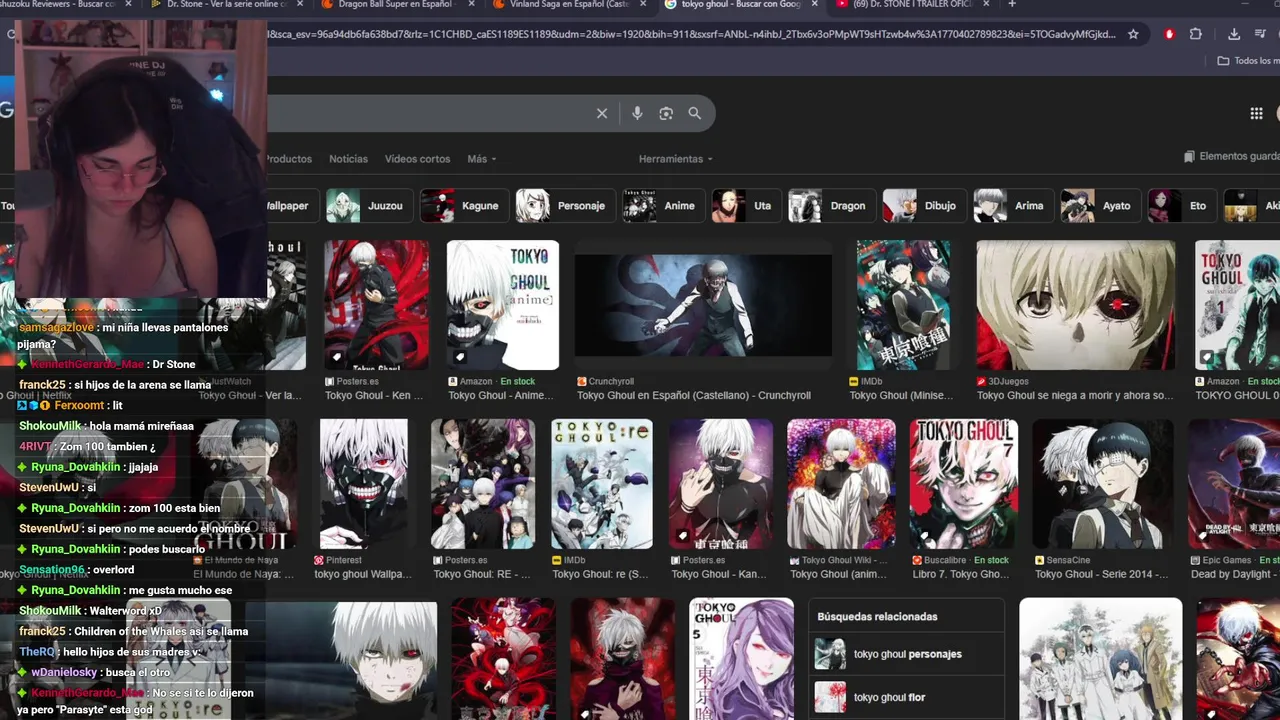
Task: Filter images by the Juuzou chip
Action: (x=370, y=206)
